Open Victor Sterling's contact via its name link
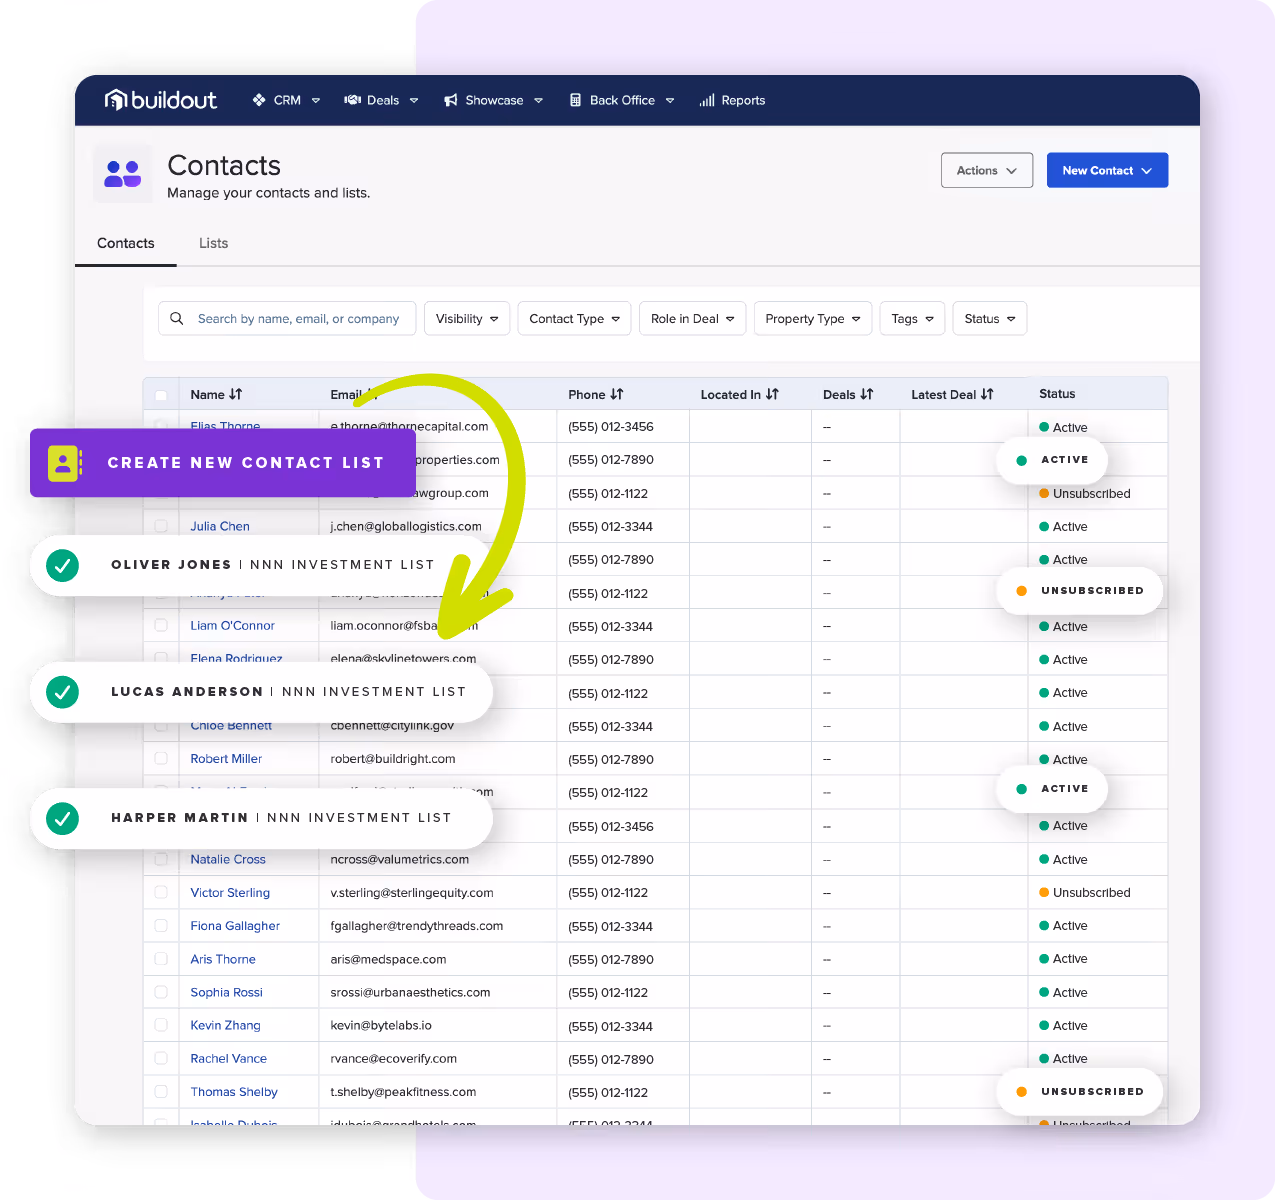1275x1200 pixels. click(x=230, y=892)
